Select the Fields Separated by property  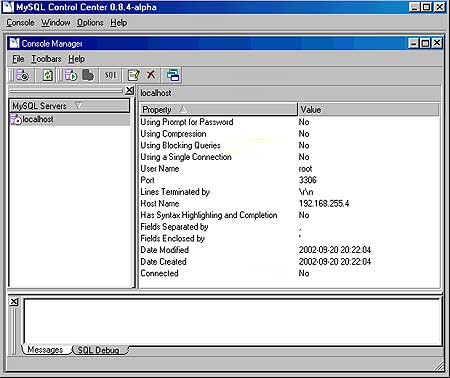(174, 227)
